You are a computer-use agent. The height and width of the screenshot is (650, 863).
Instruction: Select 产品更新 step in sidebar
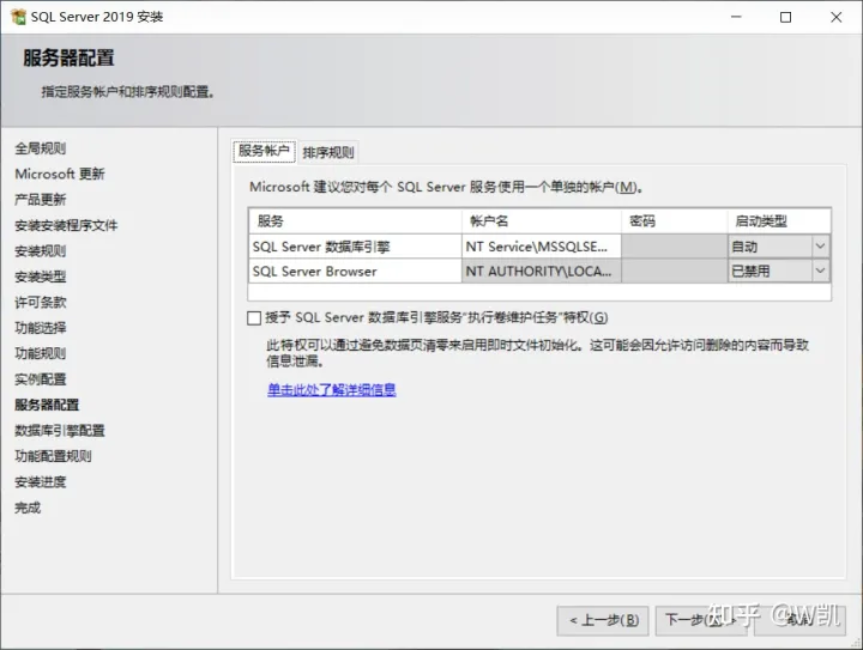coord(40,199)
